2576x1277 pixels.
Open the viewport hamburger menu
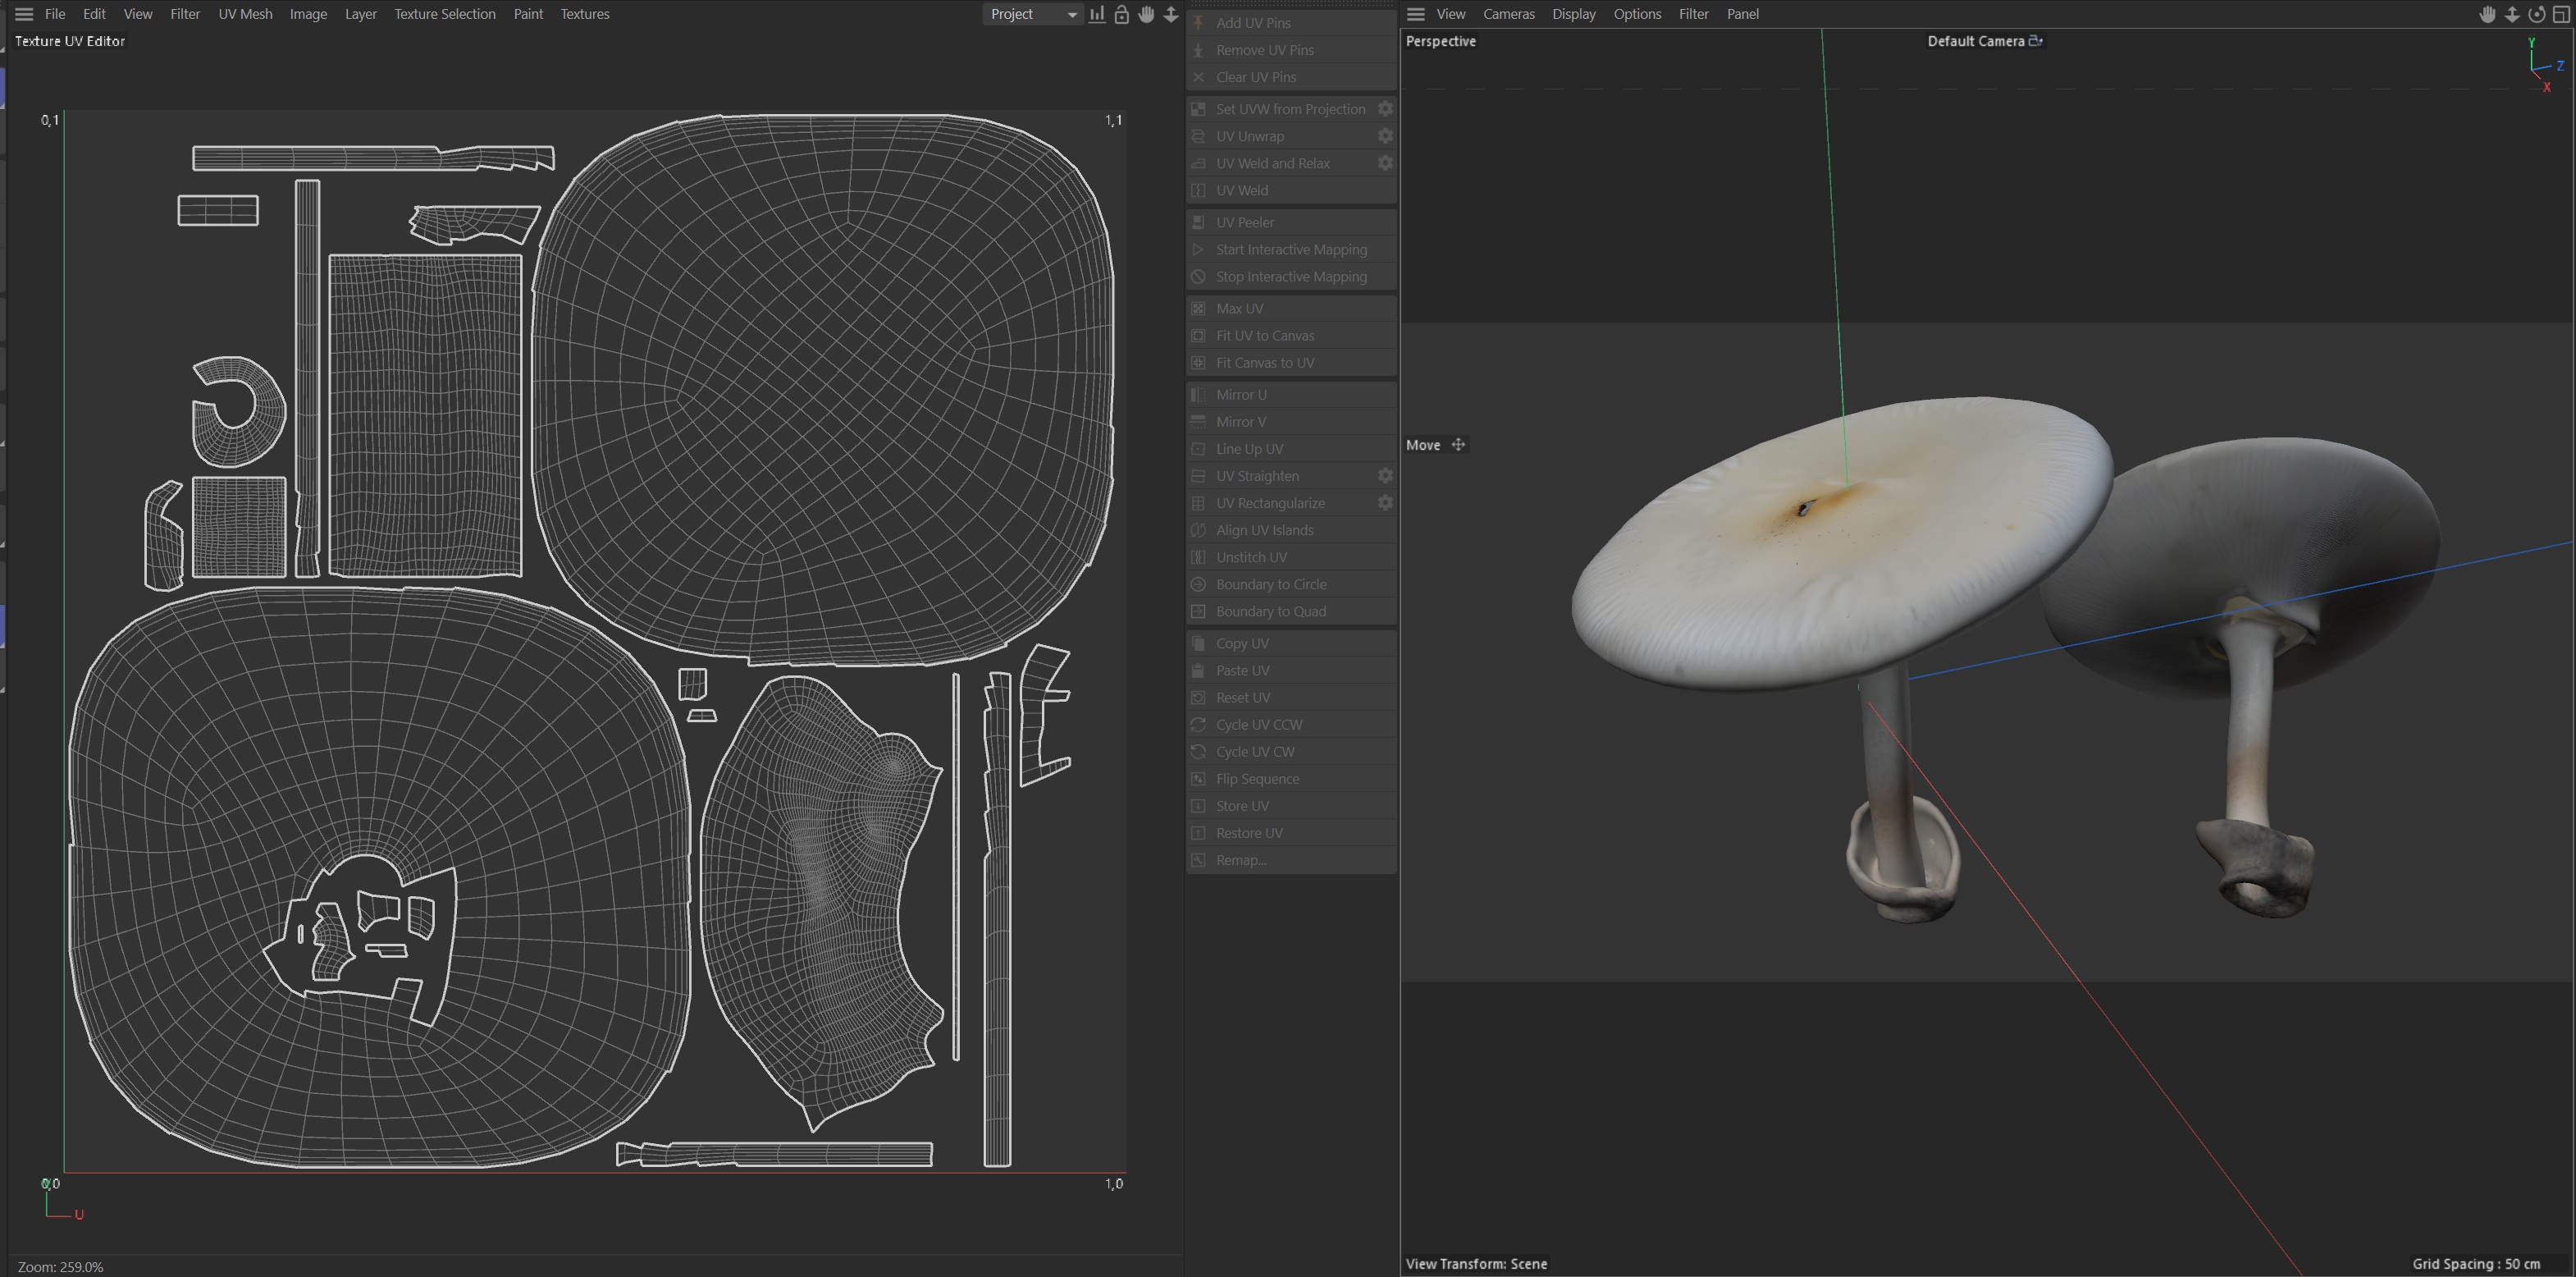(1415, 14)
